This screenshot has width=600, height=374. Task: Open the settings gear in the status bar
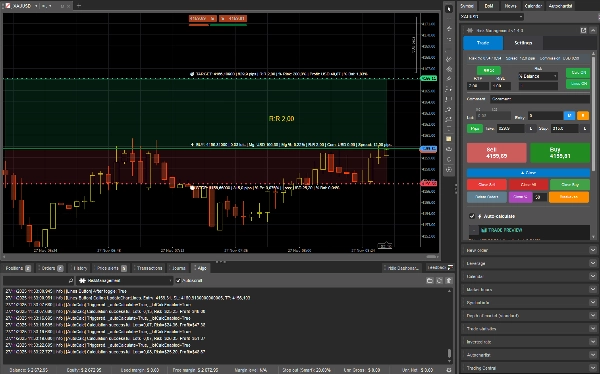pos(448,370)
